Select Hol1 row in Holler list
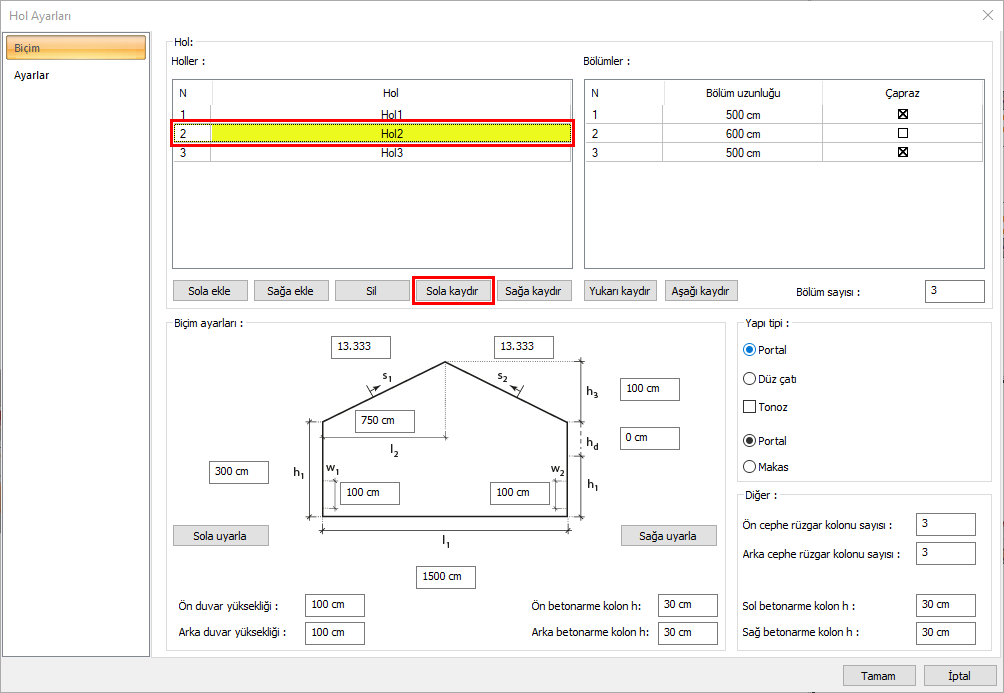Viewport: 1004px width, 693px height. point(390,114)
